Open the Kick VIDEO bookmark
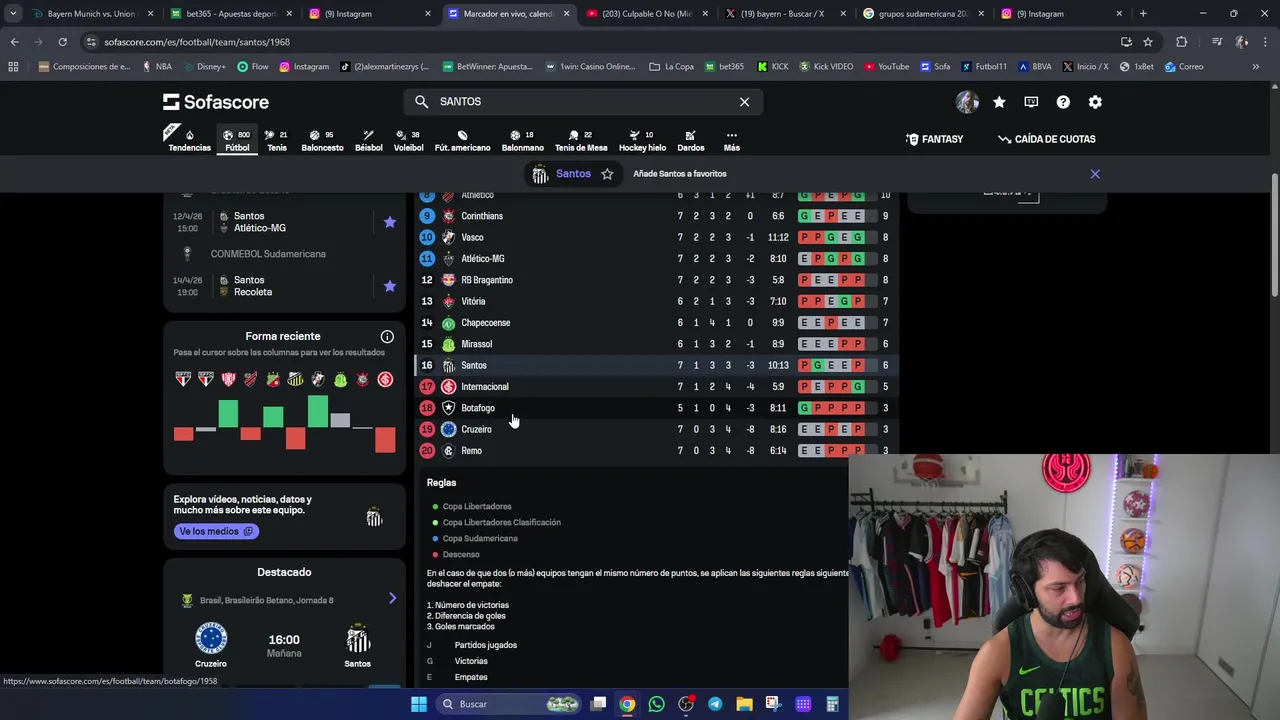The width and height of the screenshot is (1280, 720). tap(825, 66)
